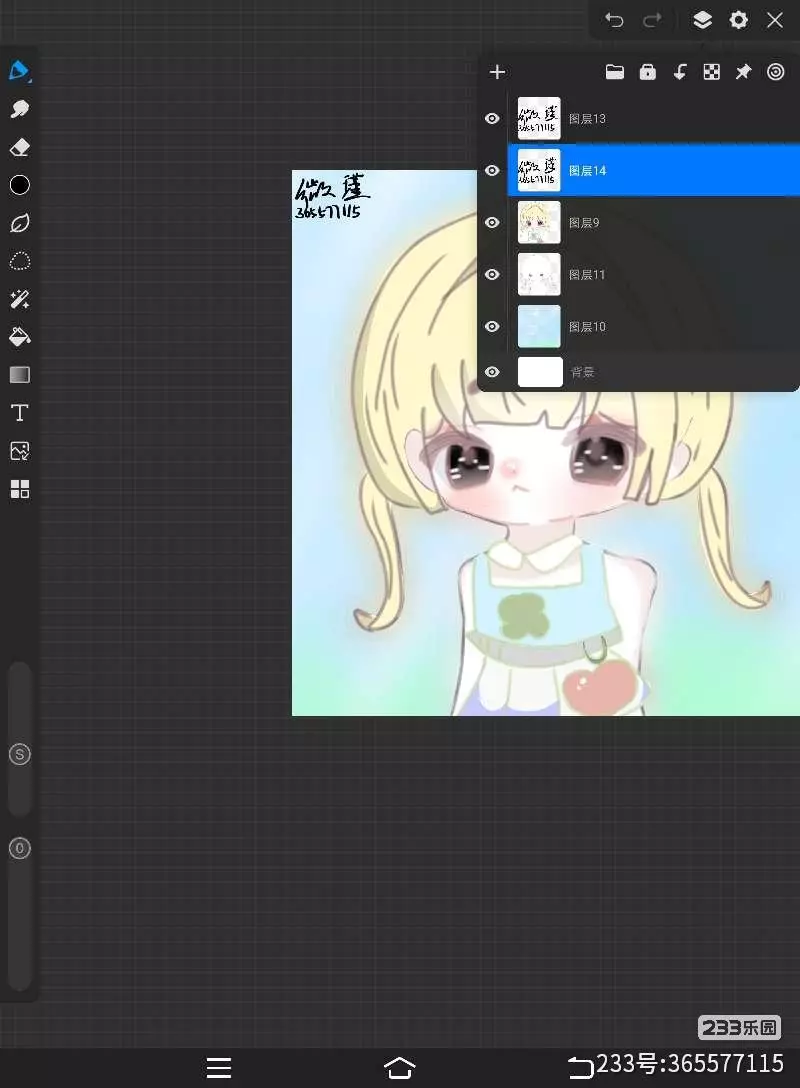This screenshot has width=800, height=1088.
Task: Add a new layer with plus
Action: [497, 72]
